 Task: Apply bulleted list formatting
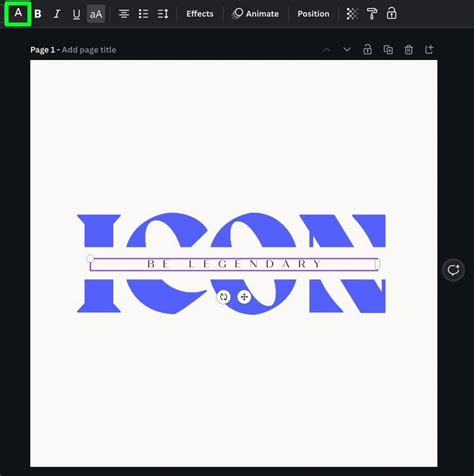143,14
